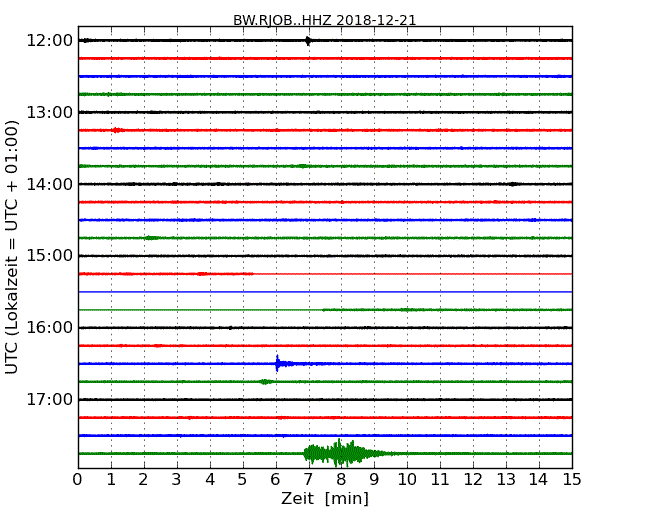The width and height of the screenshot is (650, 520).
Task: Click the red trace bump just after 13:00
Action: [117, 130]
